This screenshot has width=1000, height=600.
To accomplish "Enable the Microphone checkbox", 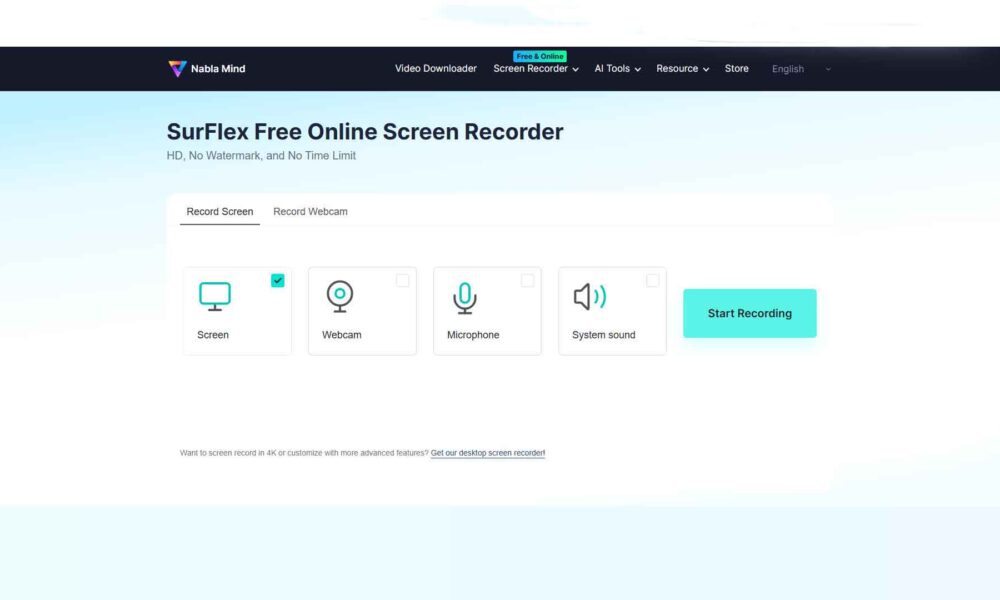I will pyautogui.click(x=527, y=281).
